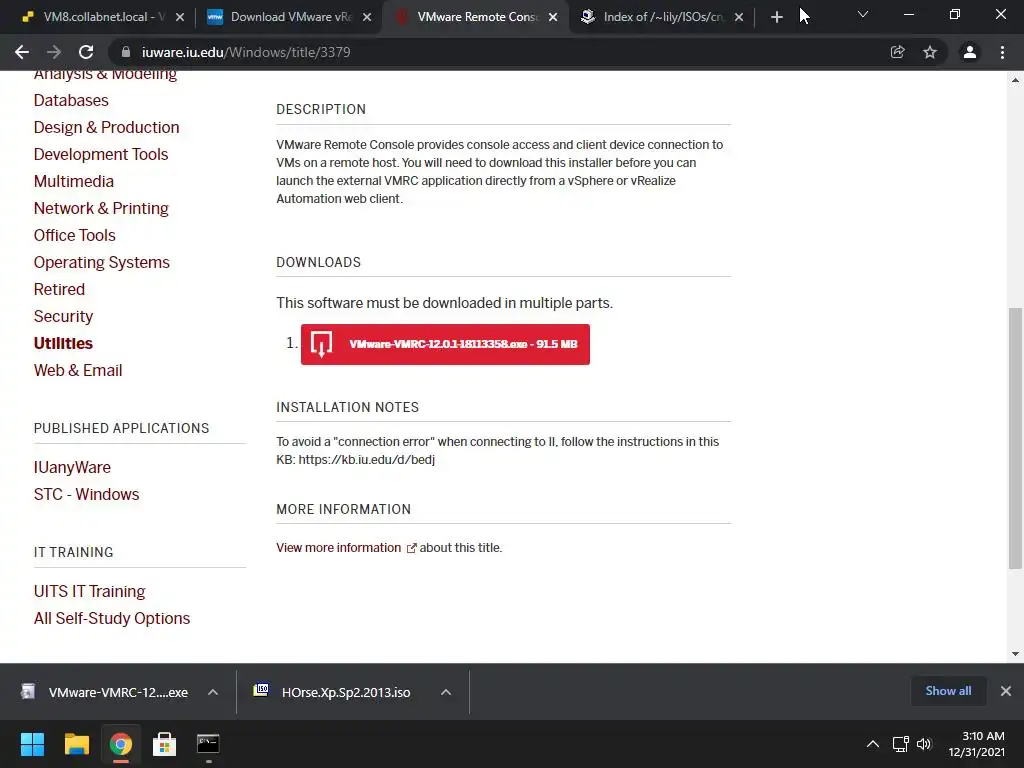View site information via lock icon
Screen dimensions: 1024x768
pyautogui.click(x=126, y=52)
